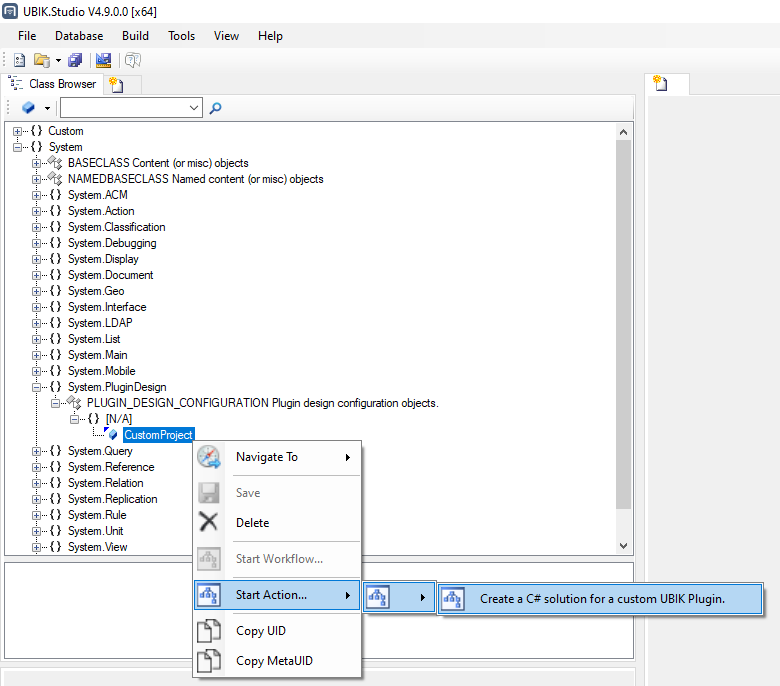Click the open database folder icon

42,61
